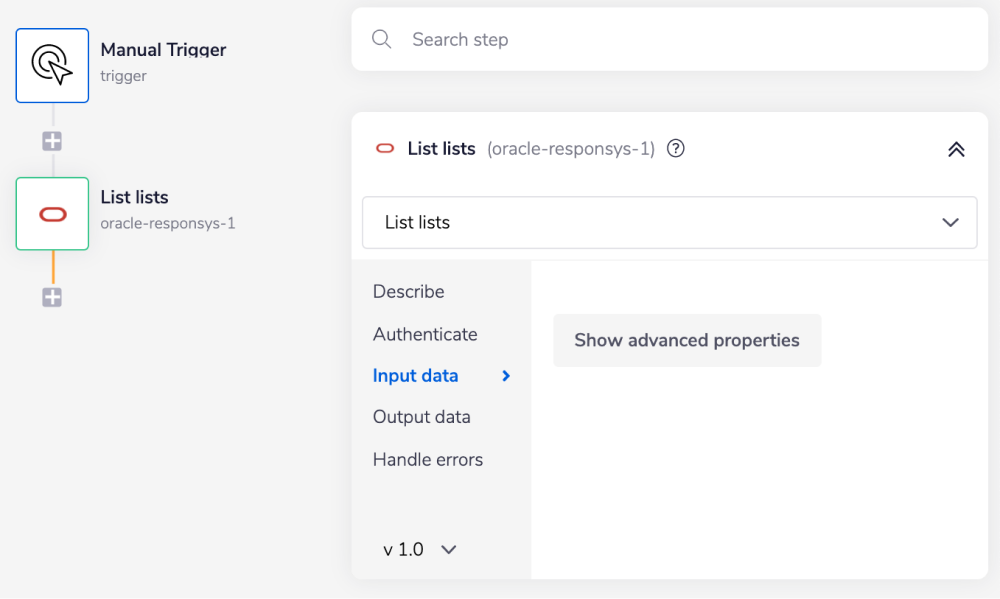Click the plus icon below List lists step
The height and width of the screenshot is (599, 1000).
click(51, 297)
